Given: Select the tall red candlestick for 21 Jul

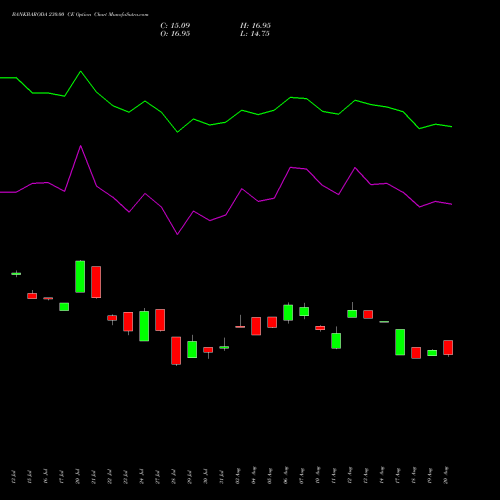Looking at the screenshot, I should [96, 282].
